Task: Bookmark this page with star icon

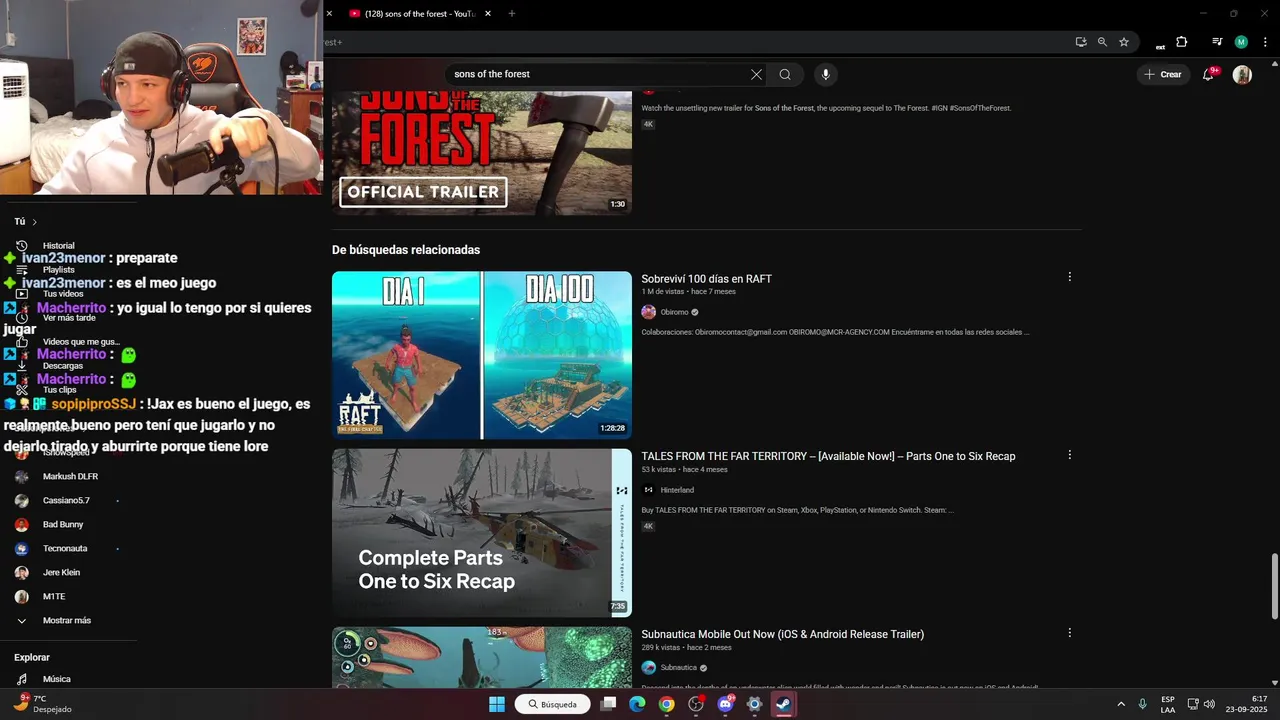Action: (x=1124, y=42)
